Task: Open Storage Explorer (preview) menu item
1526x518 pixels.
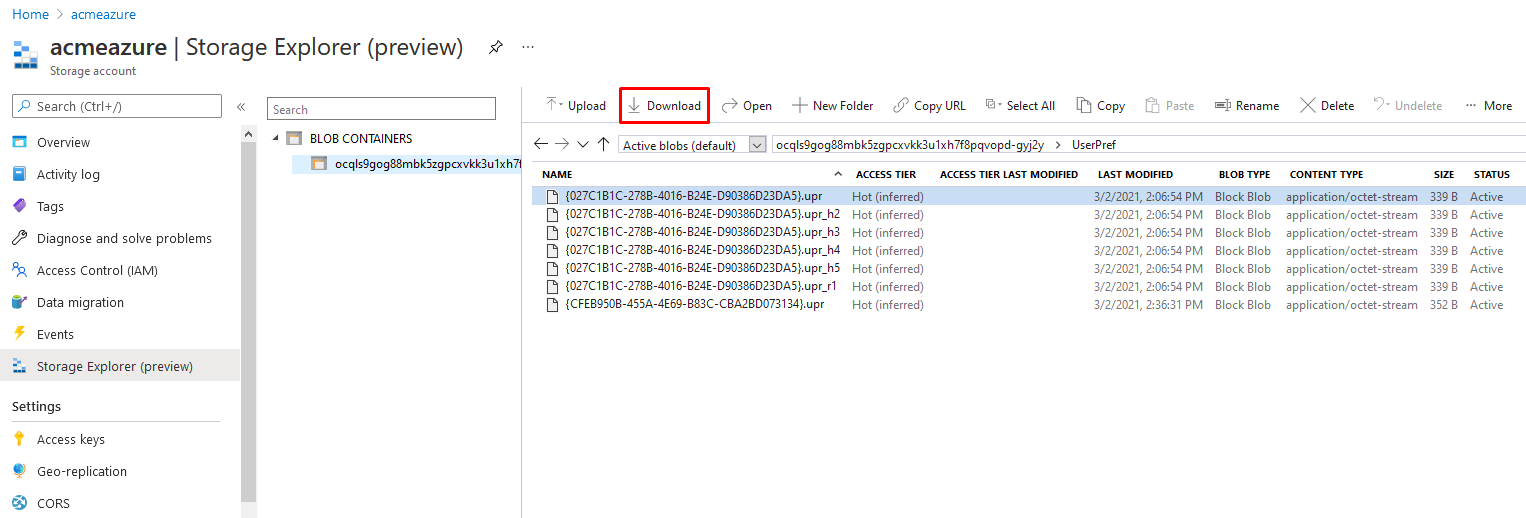Action: pyautogui.click(x=120, y=366)
